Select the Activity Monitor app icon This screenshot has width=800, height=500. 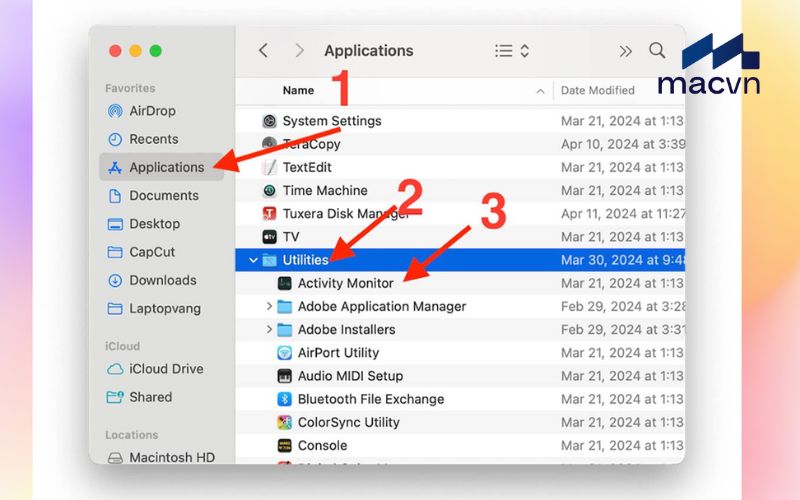point(285,283)
